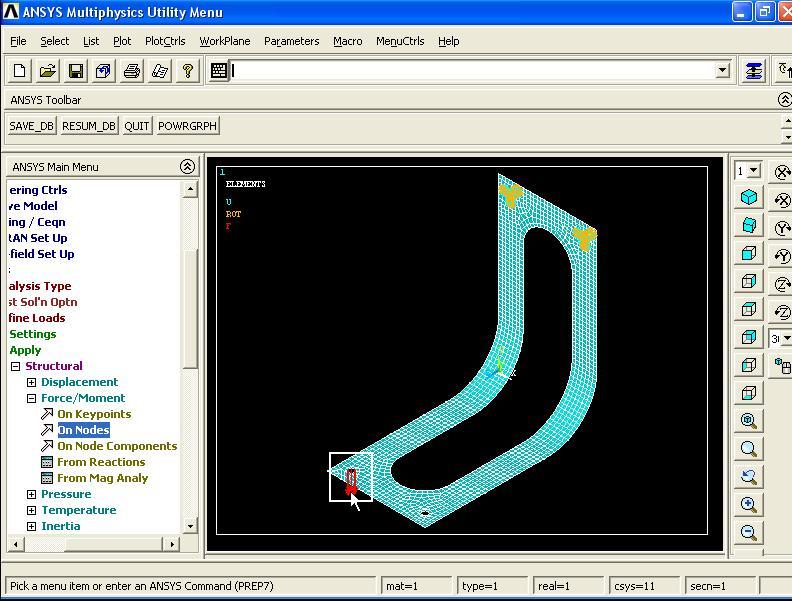Click the QUIT toolbar button
The width and height of the screenshot is (792, 601).
137,126
